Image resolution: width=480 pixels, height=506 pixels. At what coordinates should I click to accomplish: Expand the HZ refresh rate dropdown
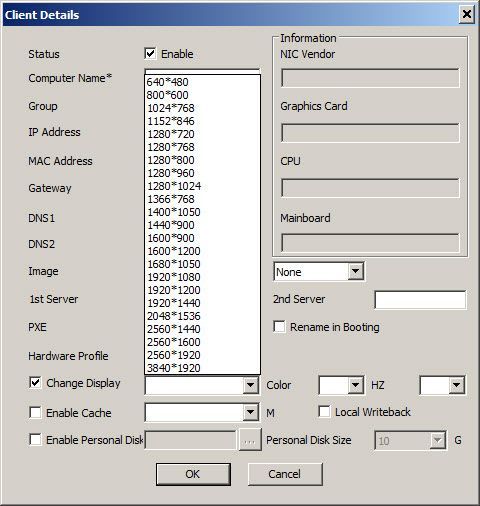point(457,385)
